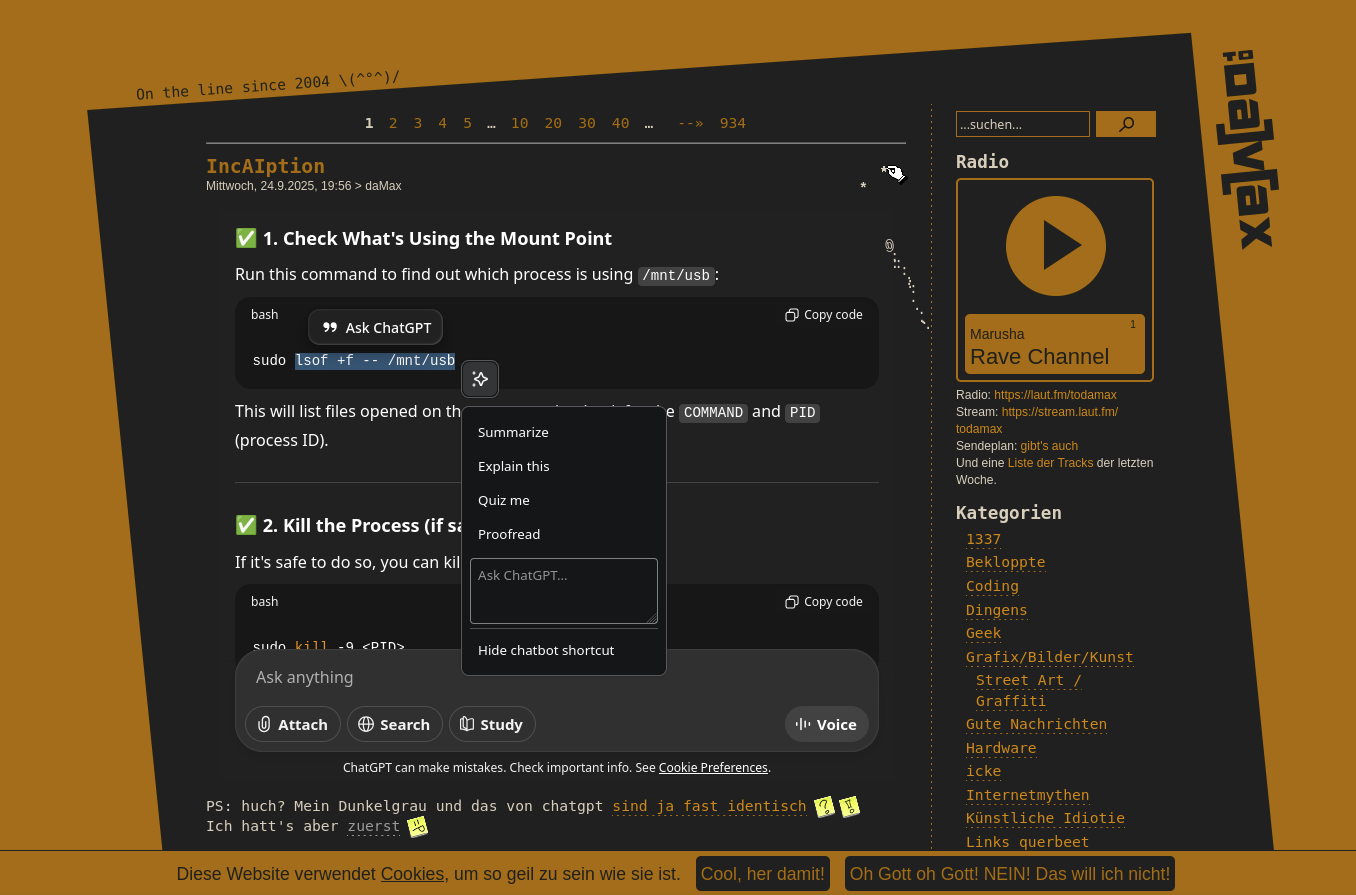Choose Explain this menu entry

click(x=513, y=466)
